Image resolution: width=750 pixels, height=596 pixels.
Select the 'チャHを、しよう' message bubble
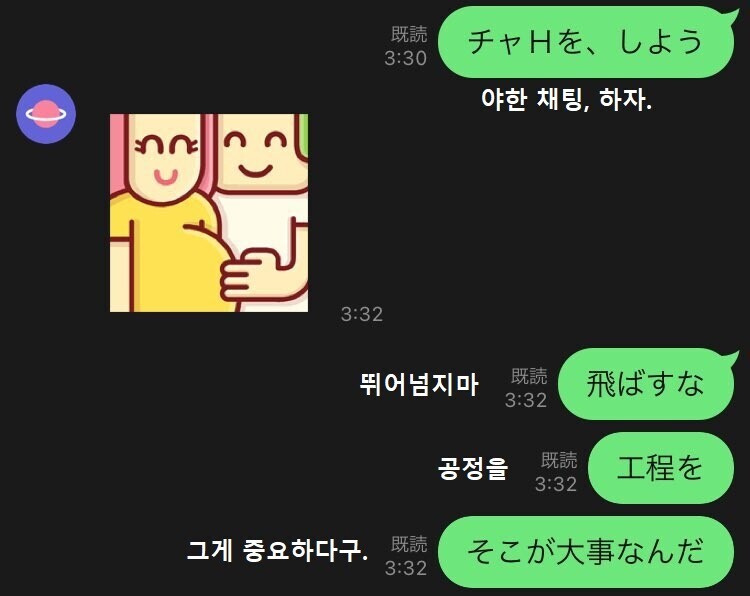tap(586, 42)
